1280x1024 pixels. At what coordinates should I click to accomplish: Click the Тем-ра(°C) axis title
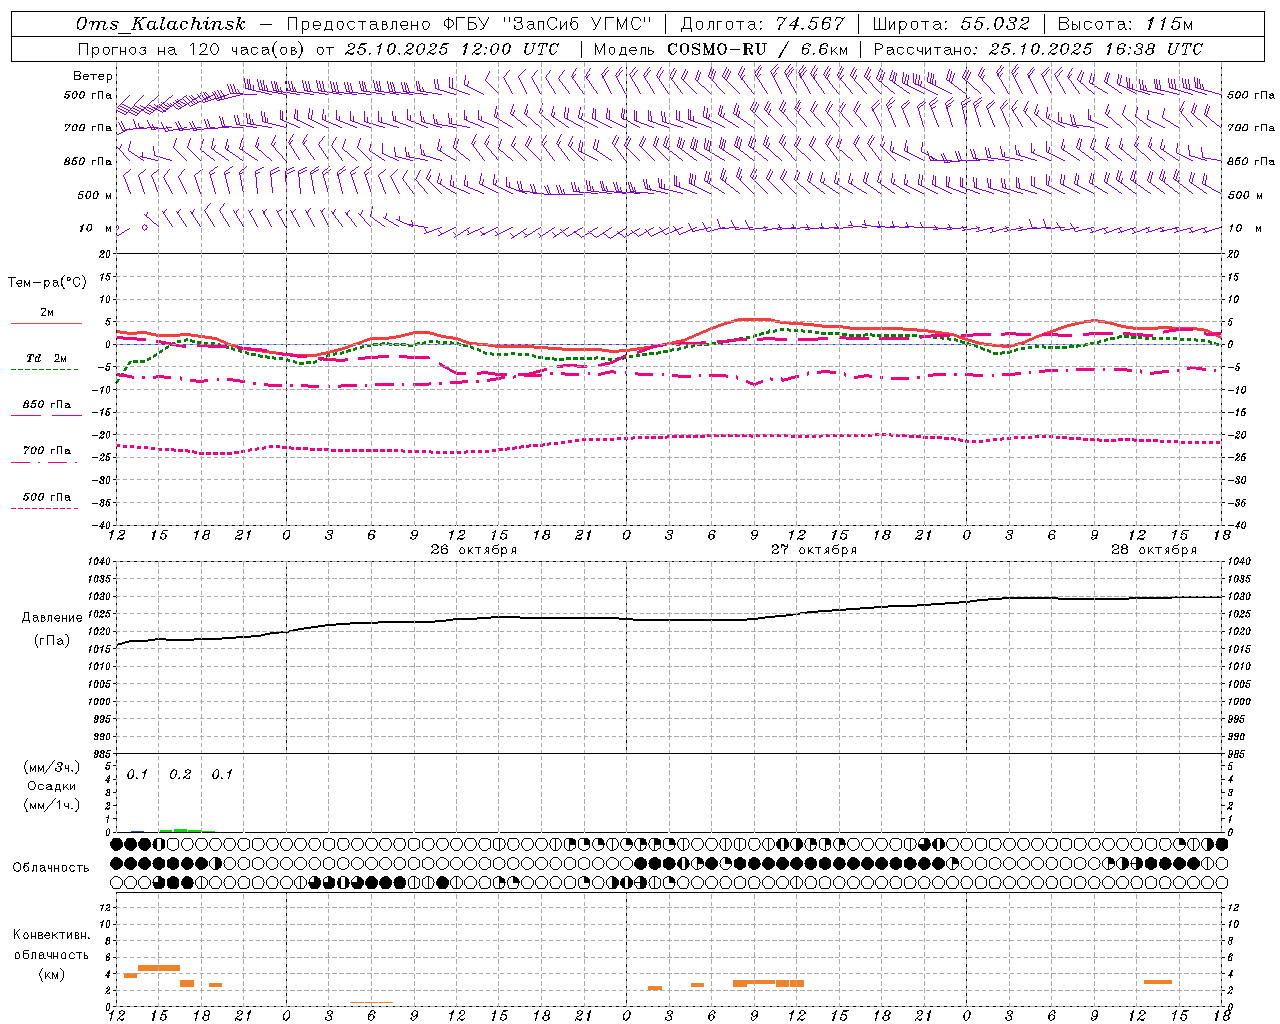point(47,283)
